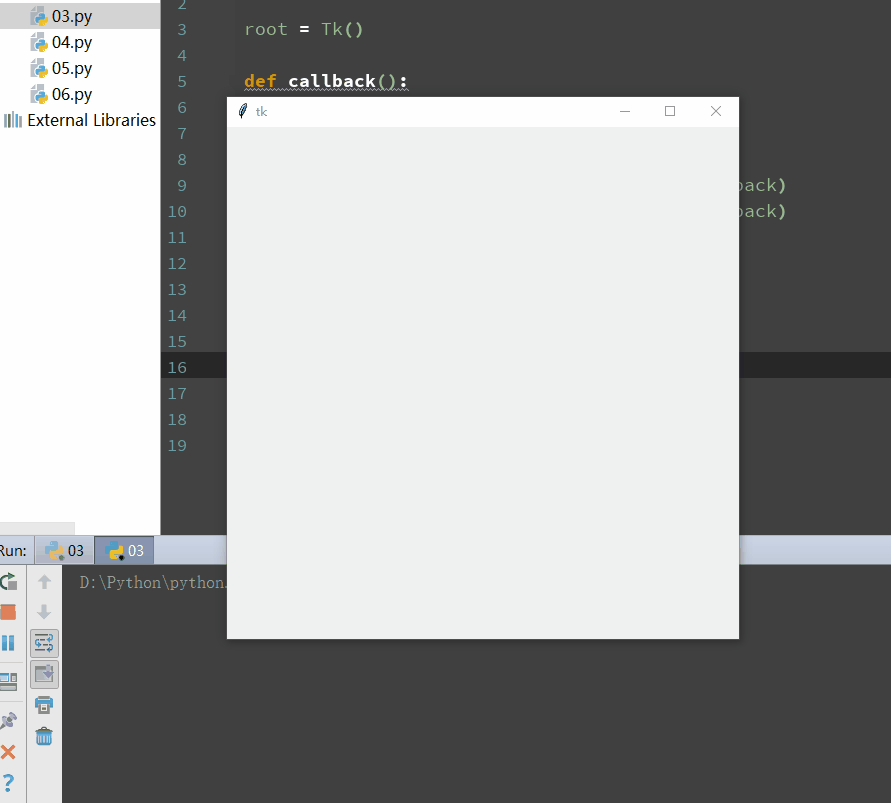This screenshot has width=891, height=803.
Task: Click the Python file icon beside 04.py
Action: tap(39, 43)
